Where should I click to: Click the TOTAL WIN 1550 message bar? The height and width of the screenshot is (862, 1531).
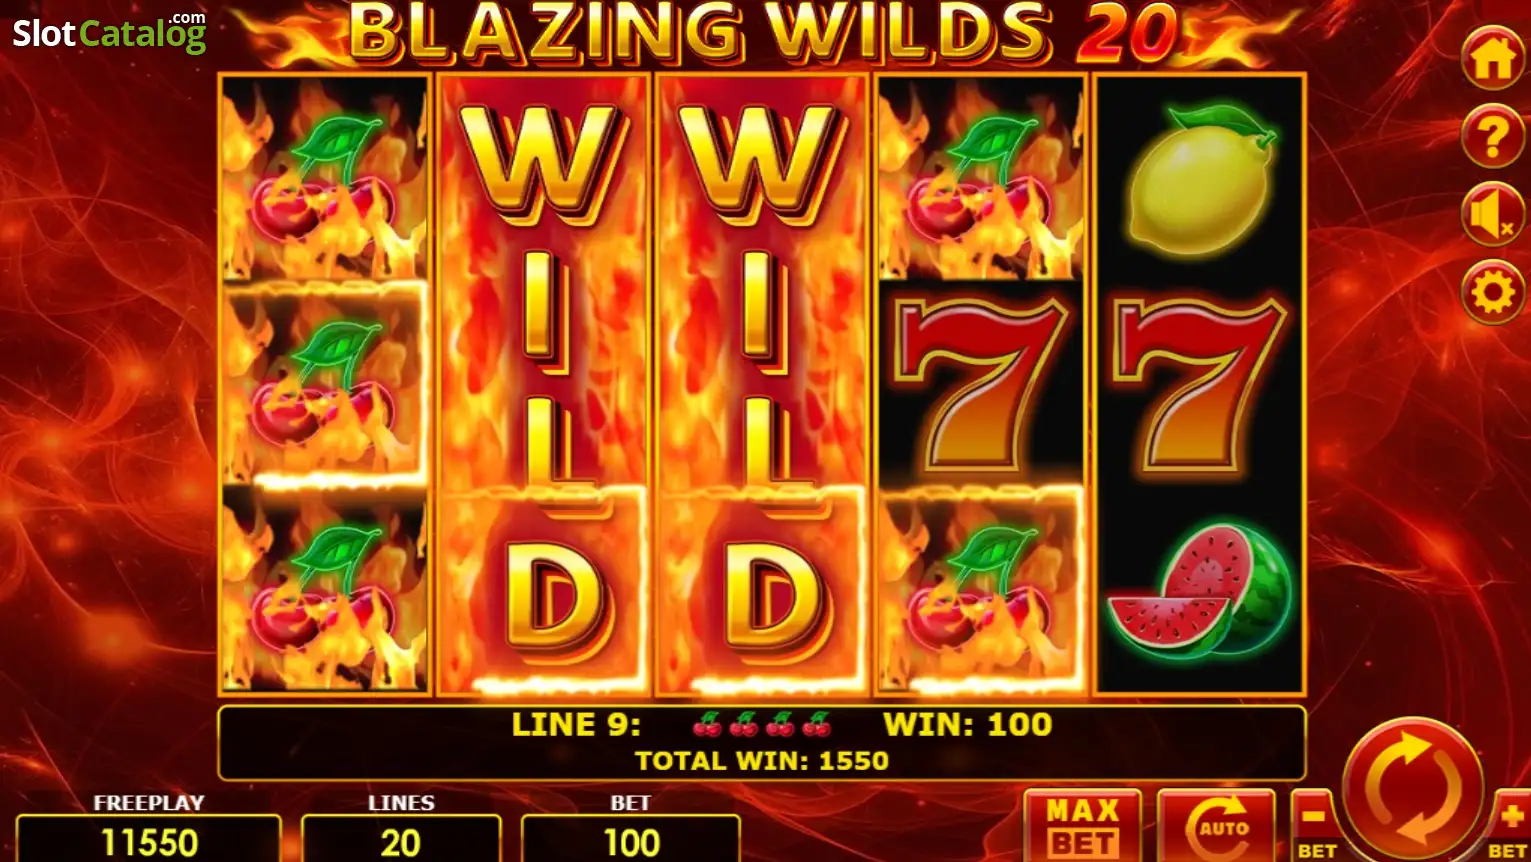(762, 743)
